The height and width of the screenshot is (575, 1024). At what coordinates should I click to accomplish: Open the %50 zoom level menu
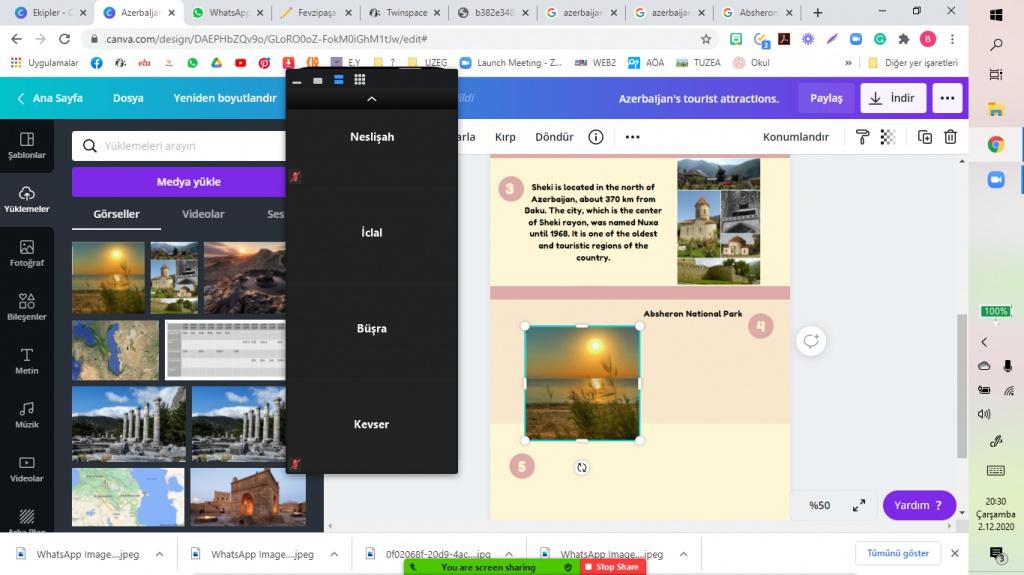pyautogui.click(x=820, y=506)
